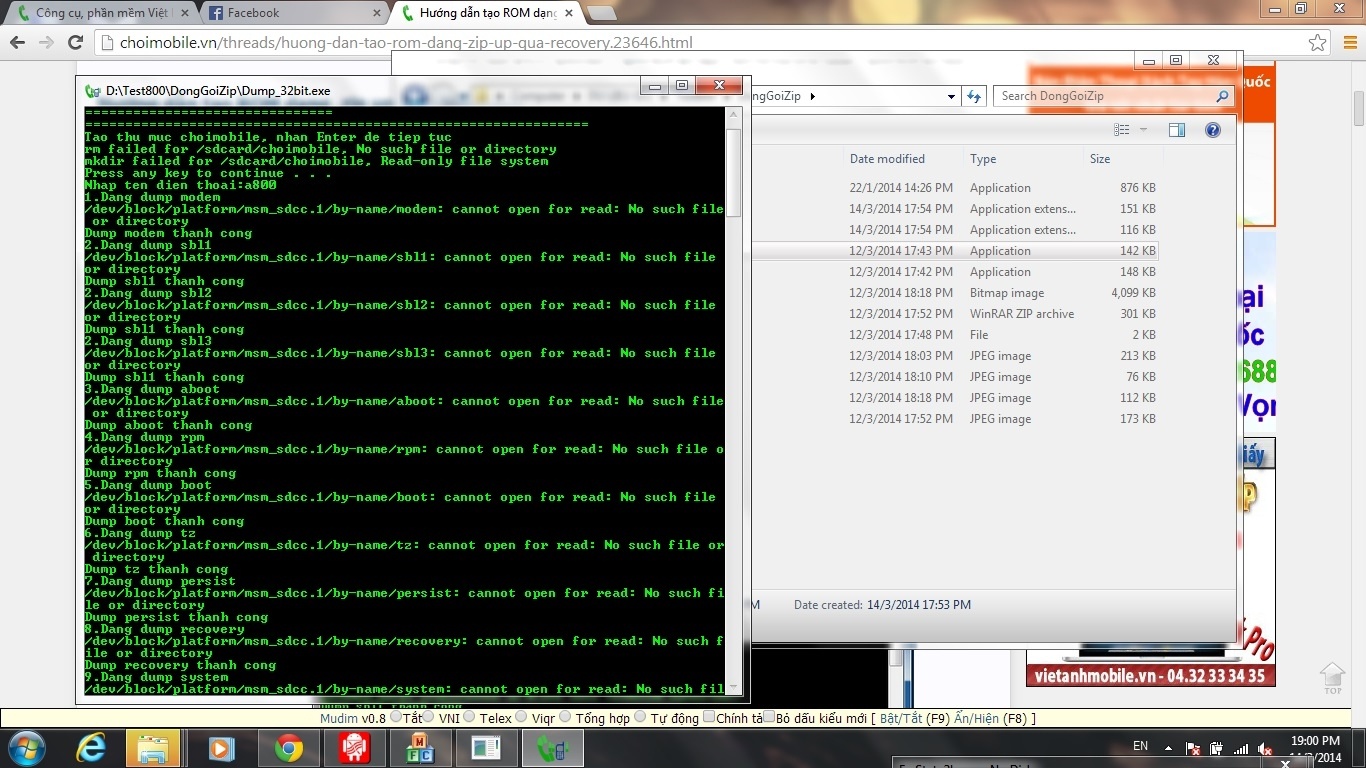Viewport: 1366px width, 768px height.
Task: Click the network signal tray icon
Action: [1241, 748]
